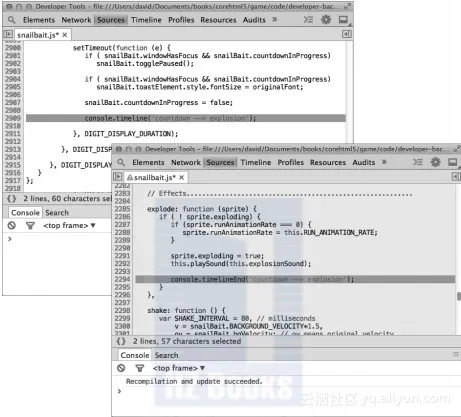Click the search magnifier in the back DevTools window
Image resolution: width=461 pixels, height=417 pixels.
[x=11, y=20]
